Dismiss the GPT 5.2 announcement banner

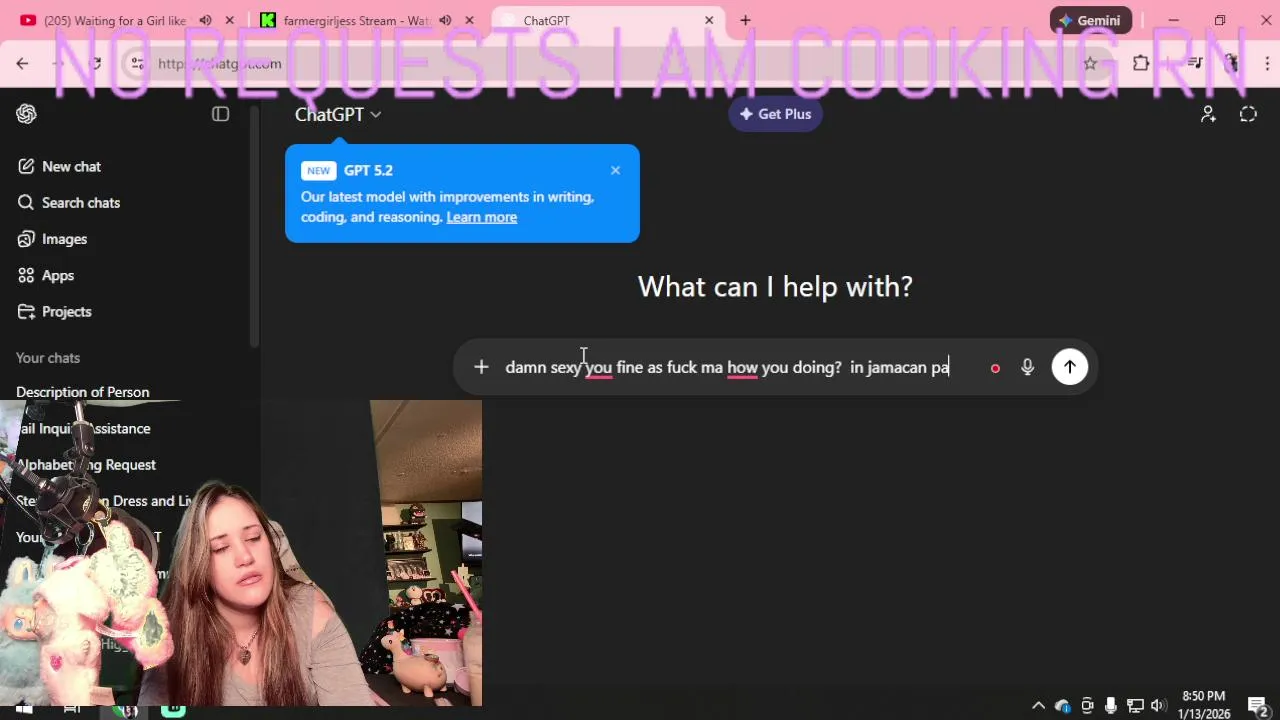615,170
